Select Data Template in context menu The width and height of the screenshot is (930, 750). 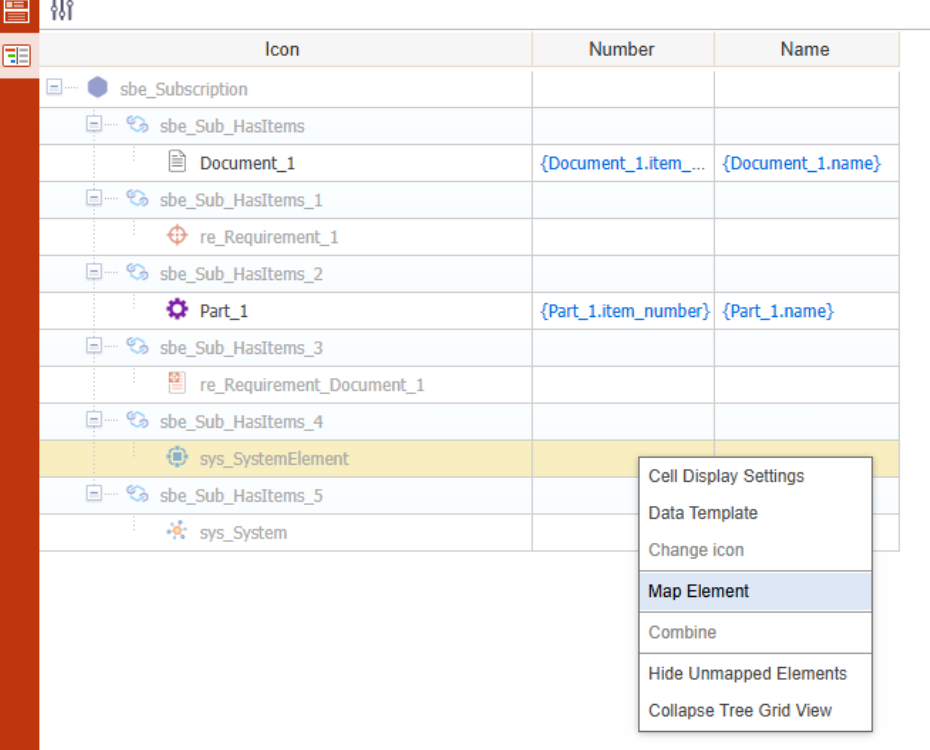(703, 513)
